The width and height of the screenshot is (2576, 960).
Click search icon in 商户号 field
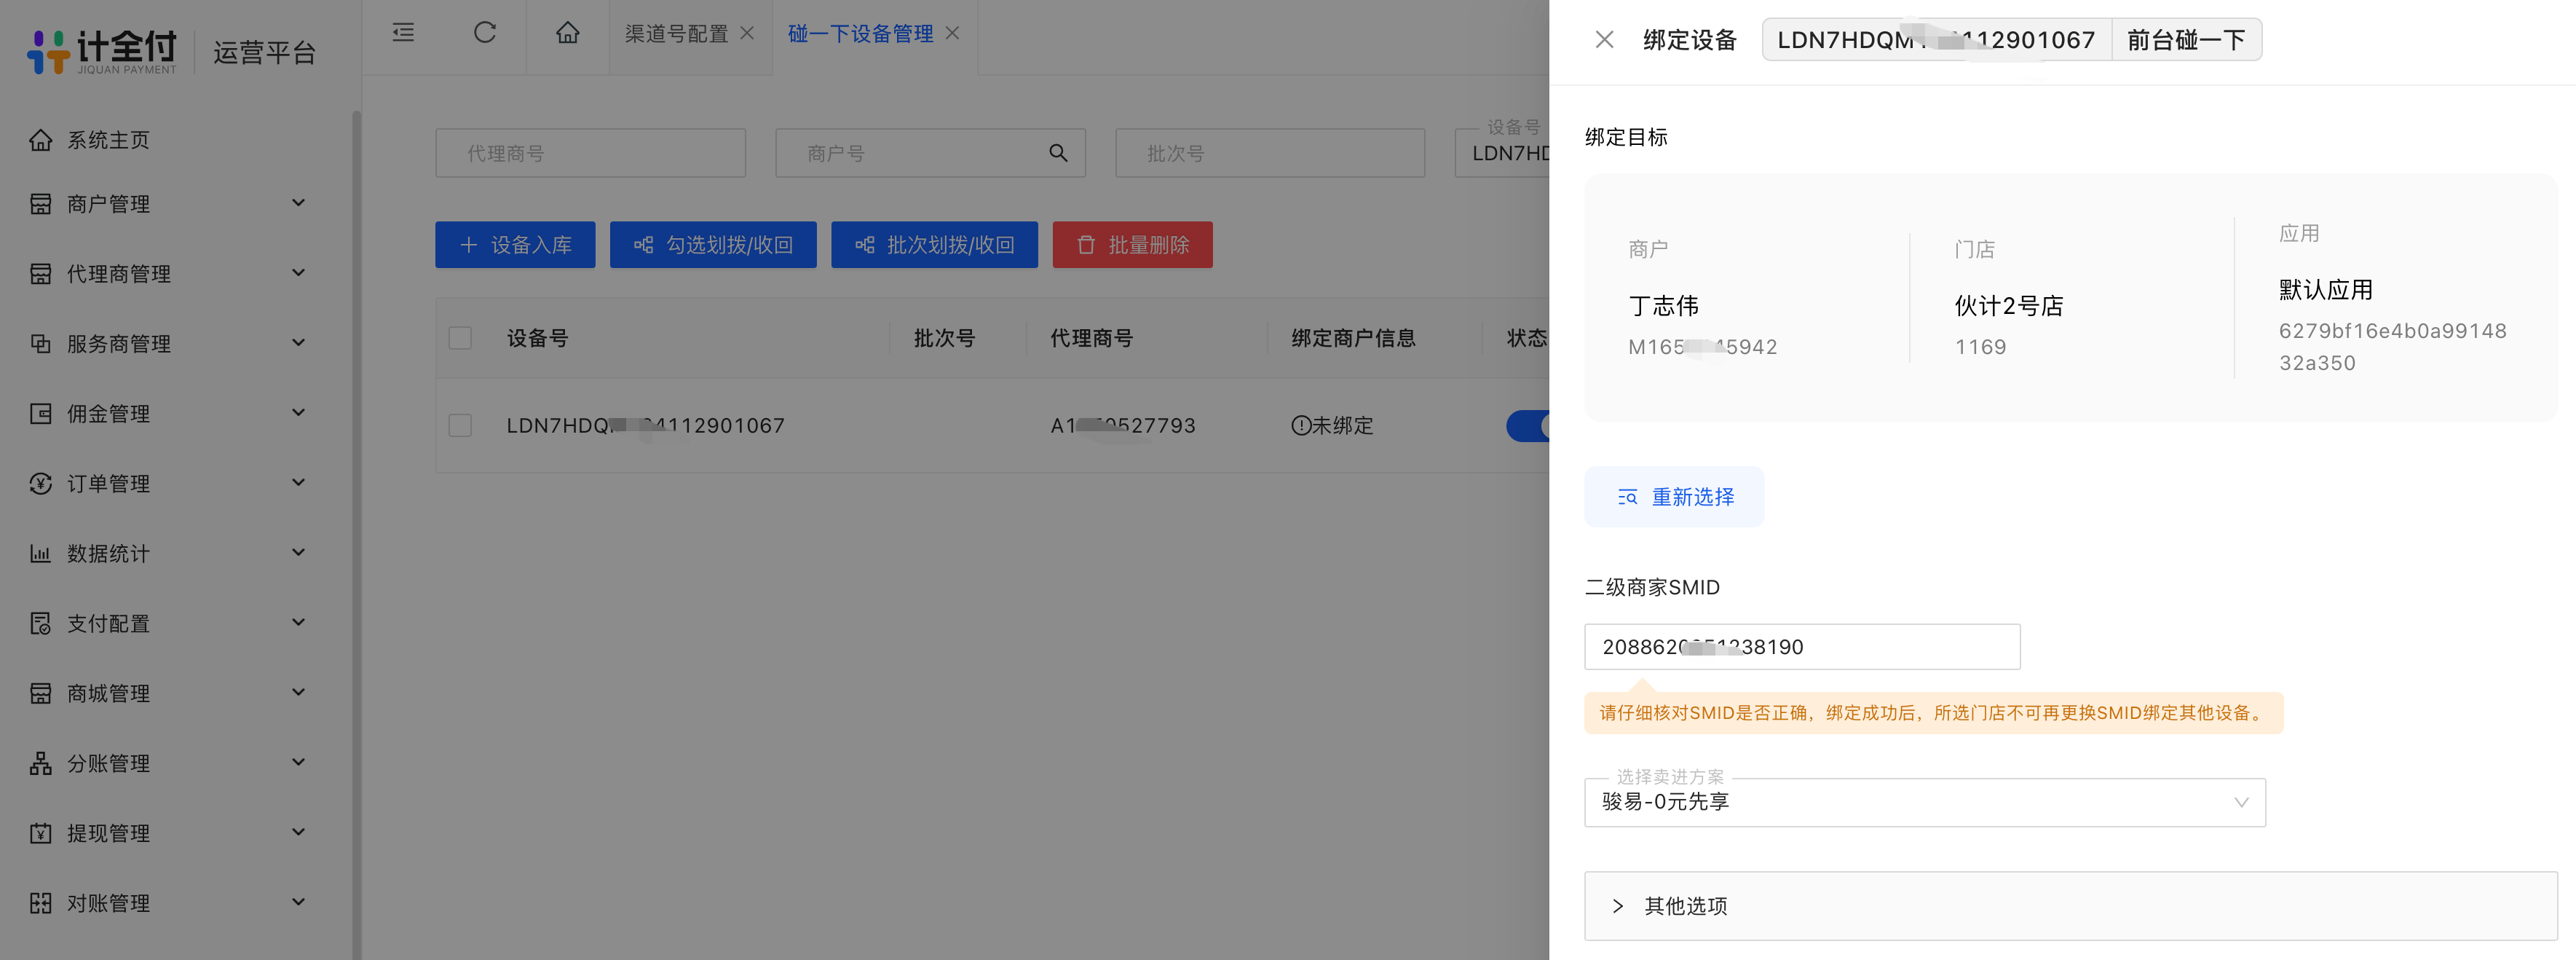[1058, 153]
